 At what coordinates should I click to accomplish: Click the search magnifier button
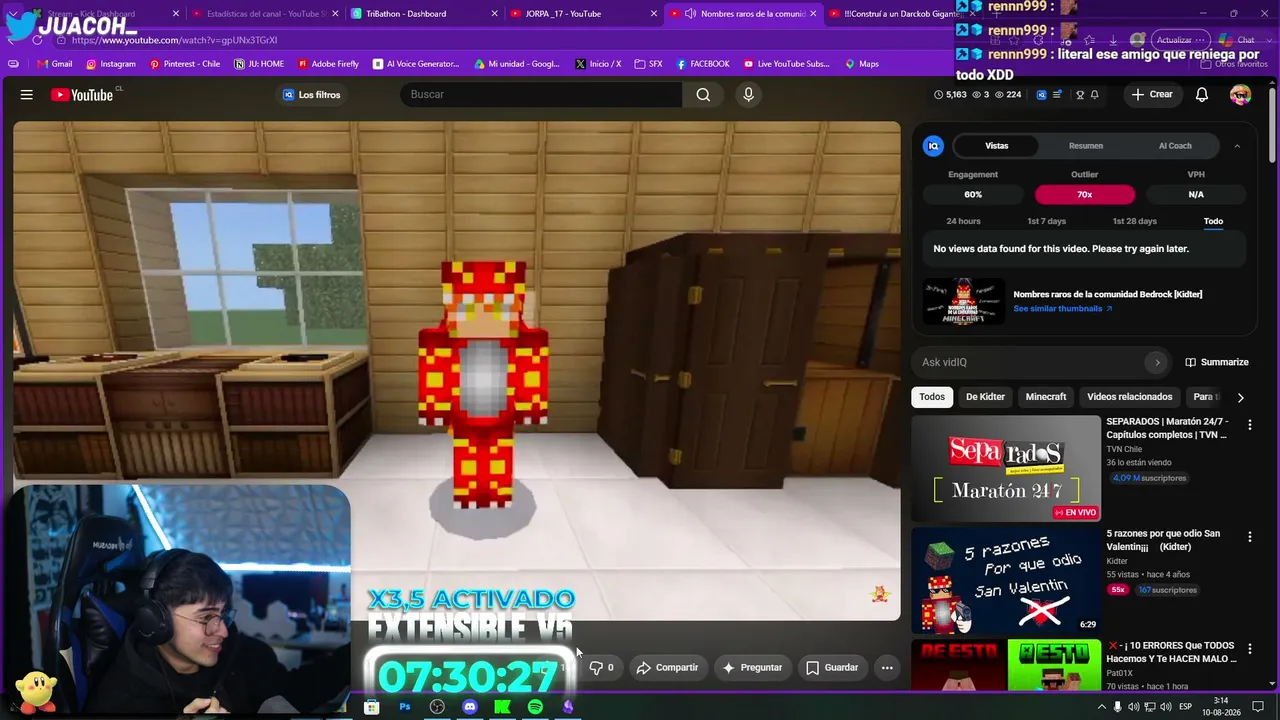pos(703,95)
